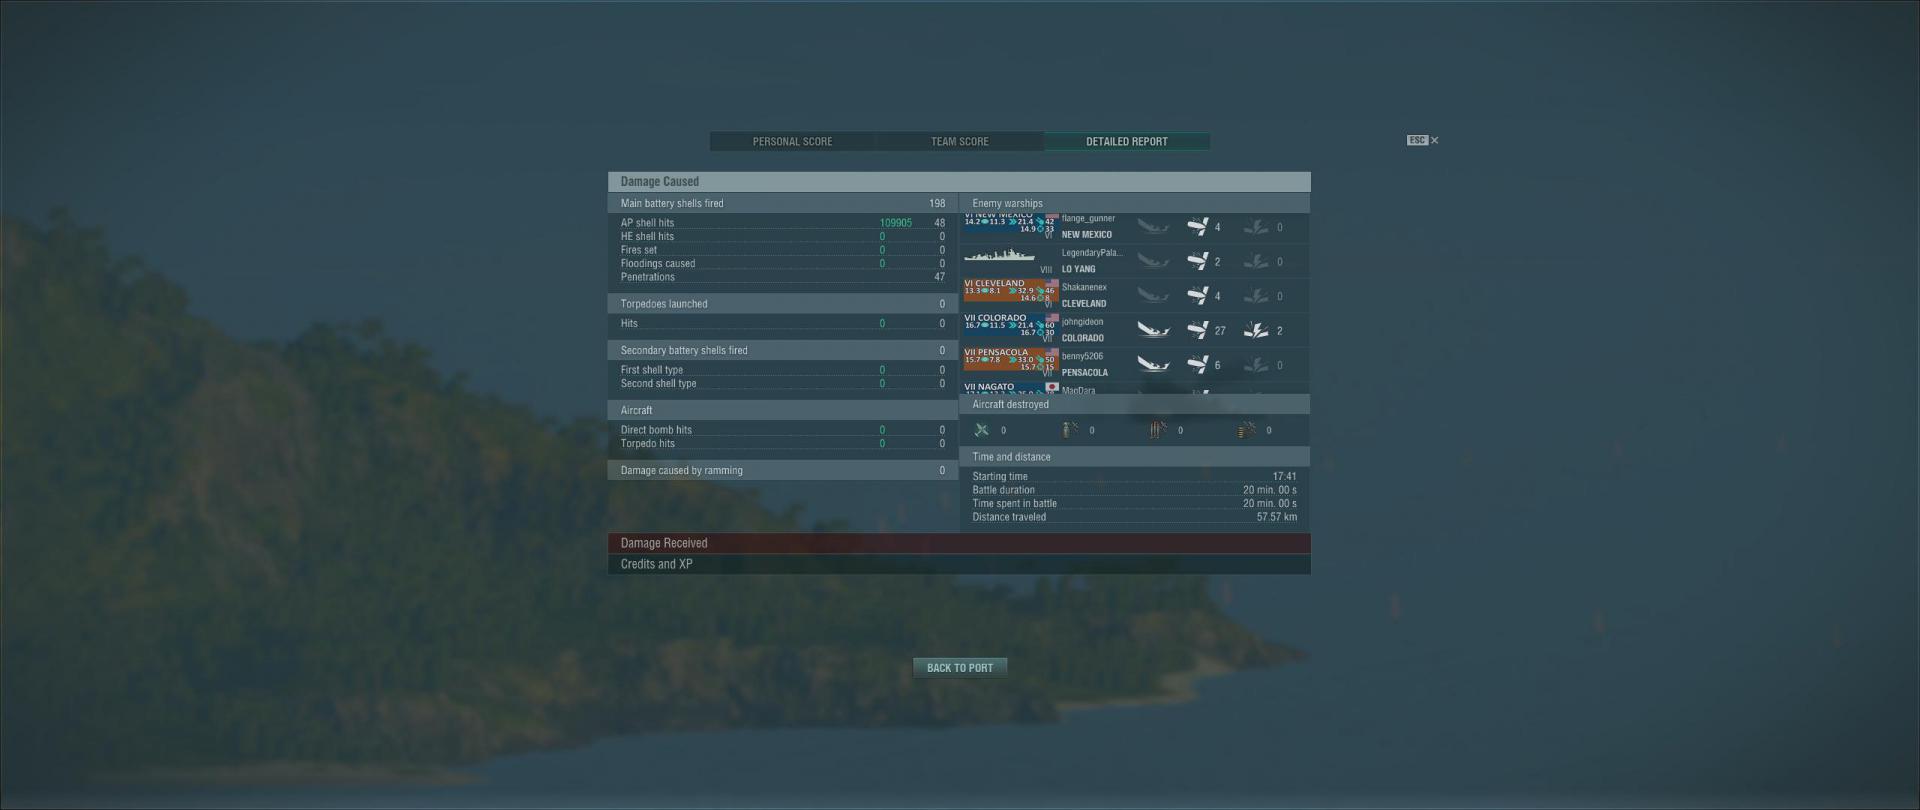Expand the Damage Received section
The height and width of the screenshot is (810, 1920).
(x=959, y=543)
